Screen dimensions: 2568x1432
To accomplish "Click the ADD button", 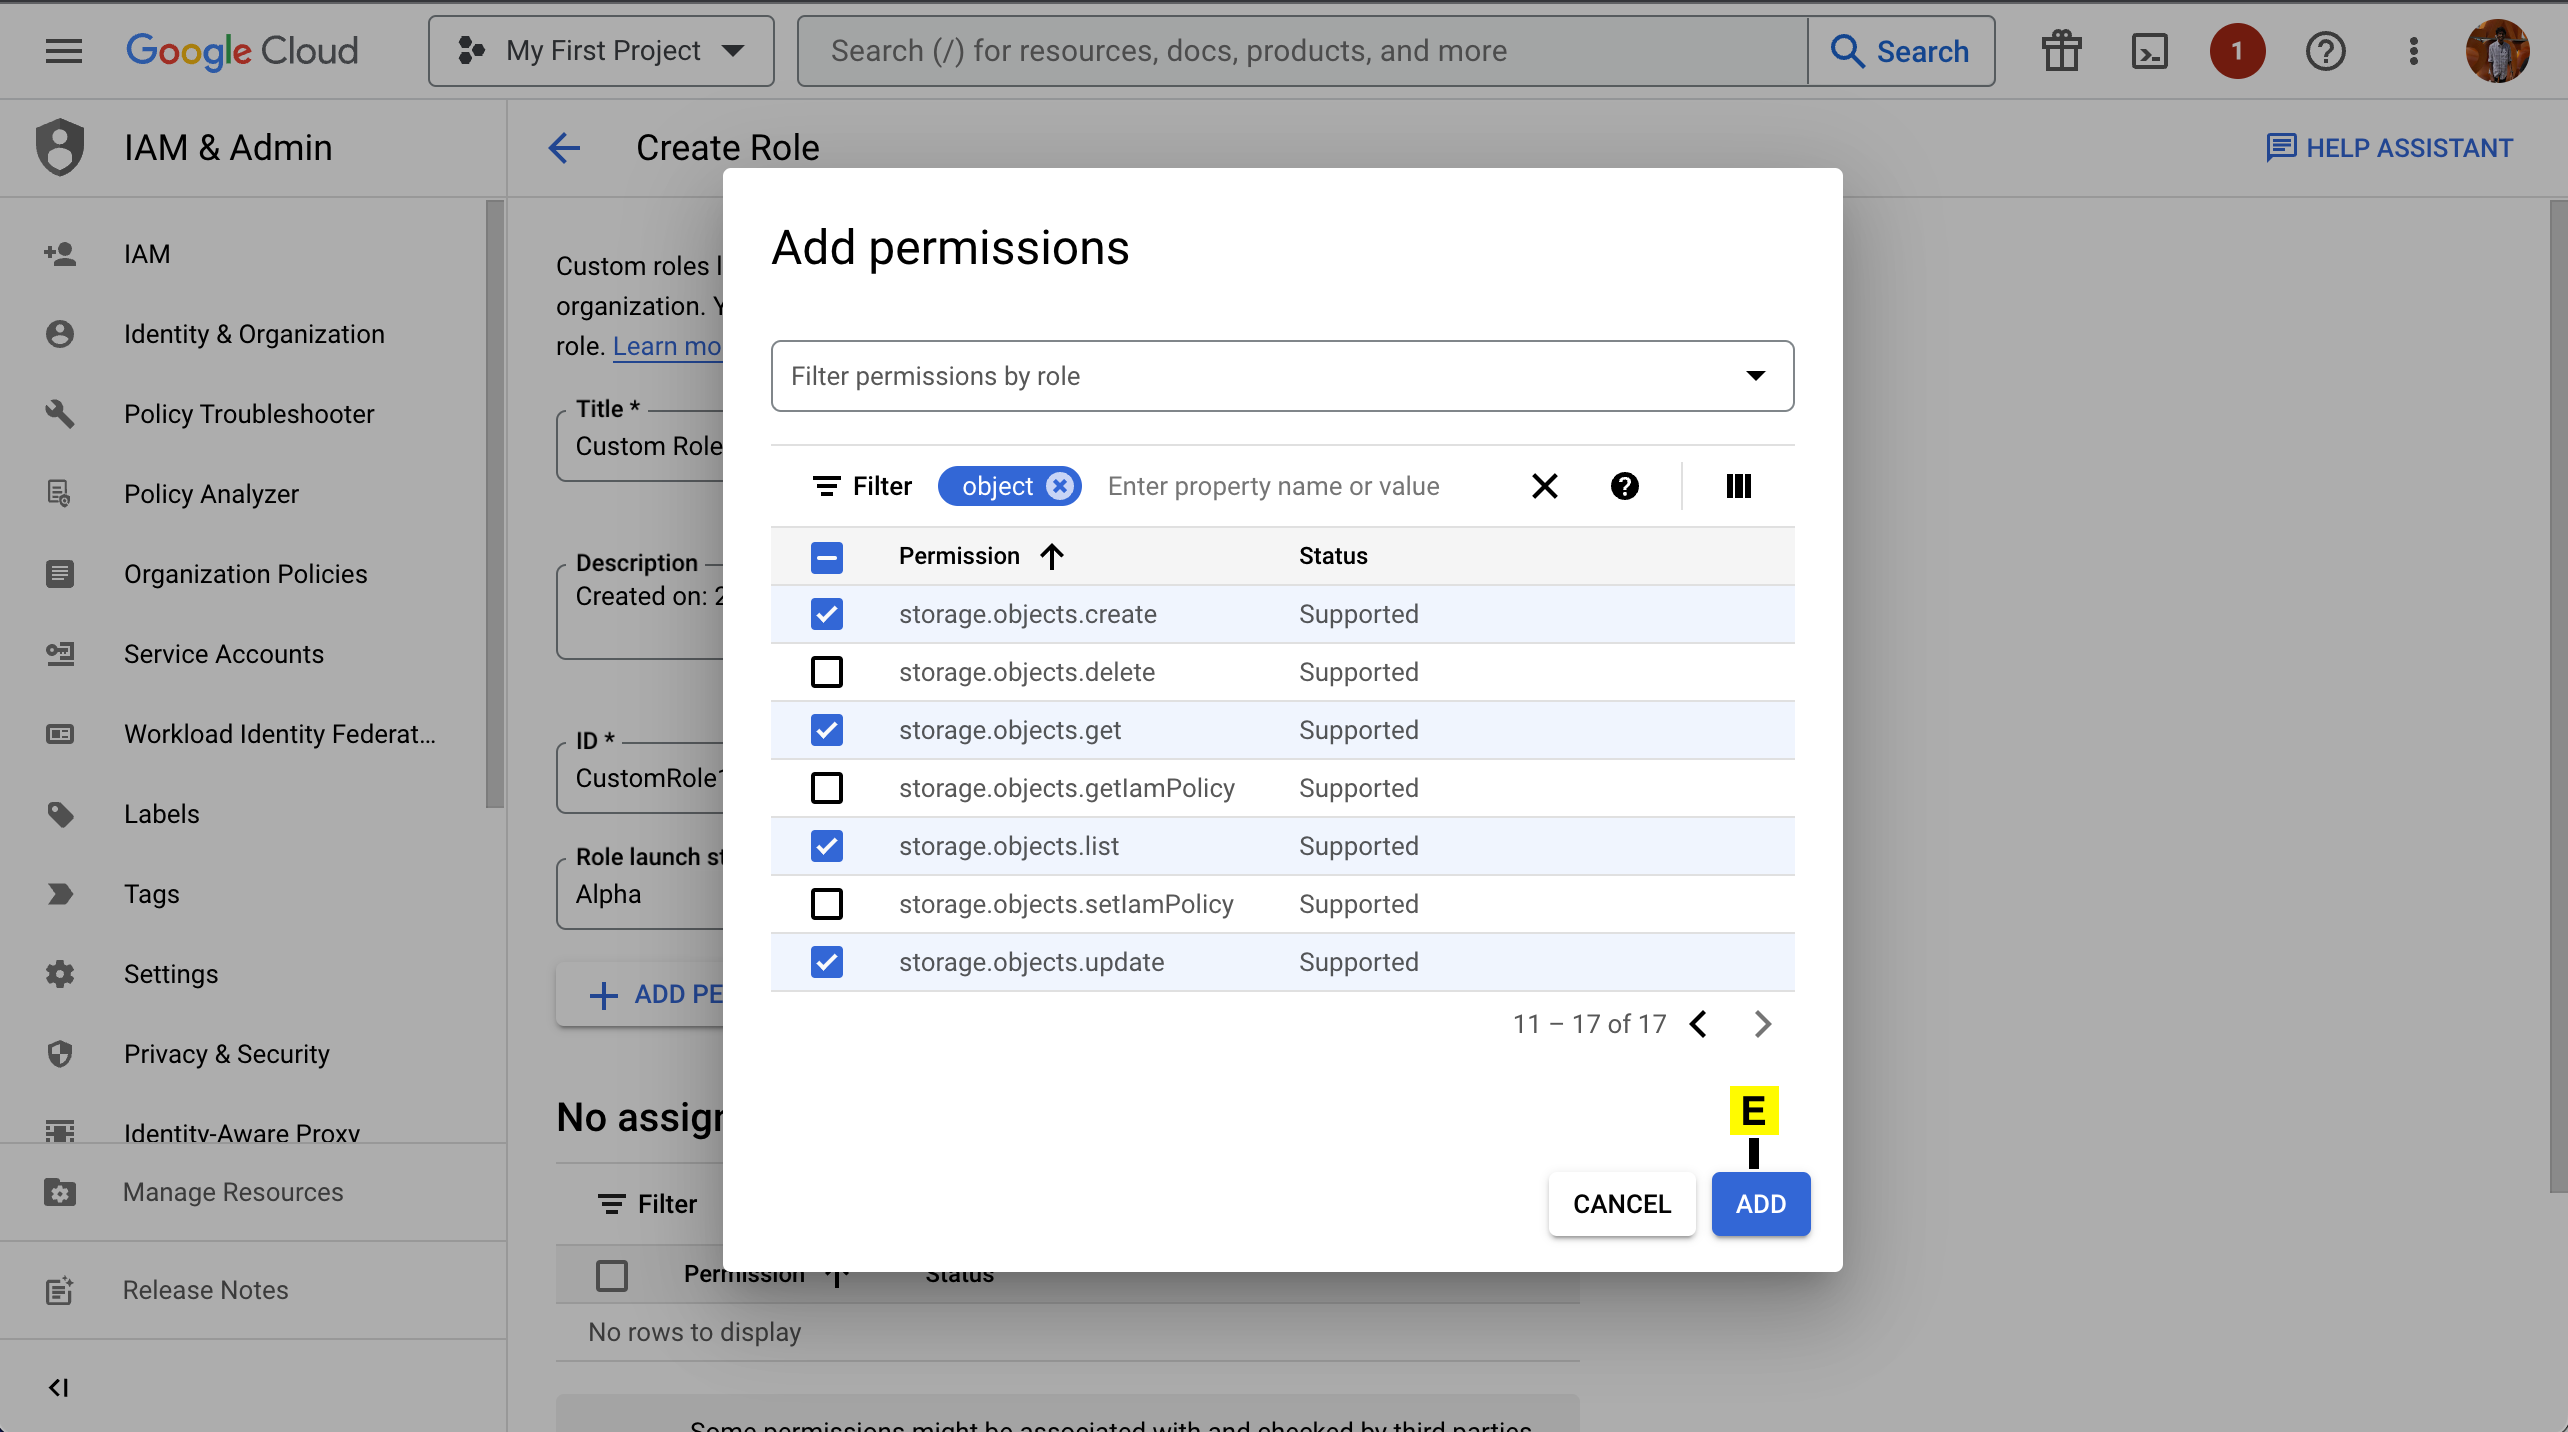I will pos(1760,1204).
